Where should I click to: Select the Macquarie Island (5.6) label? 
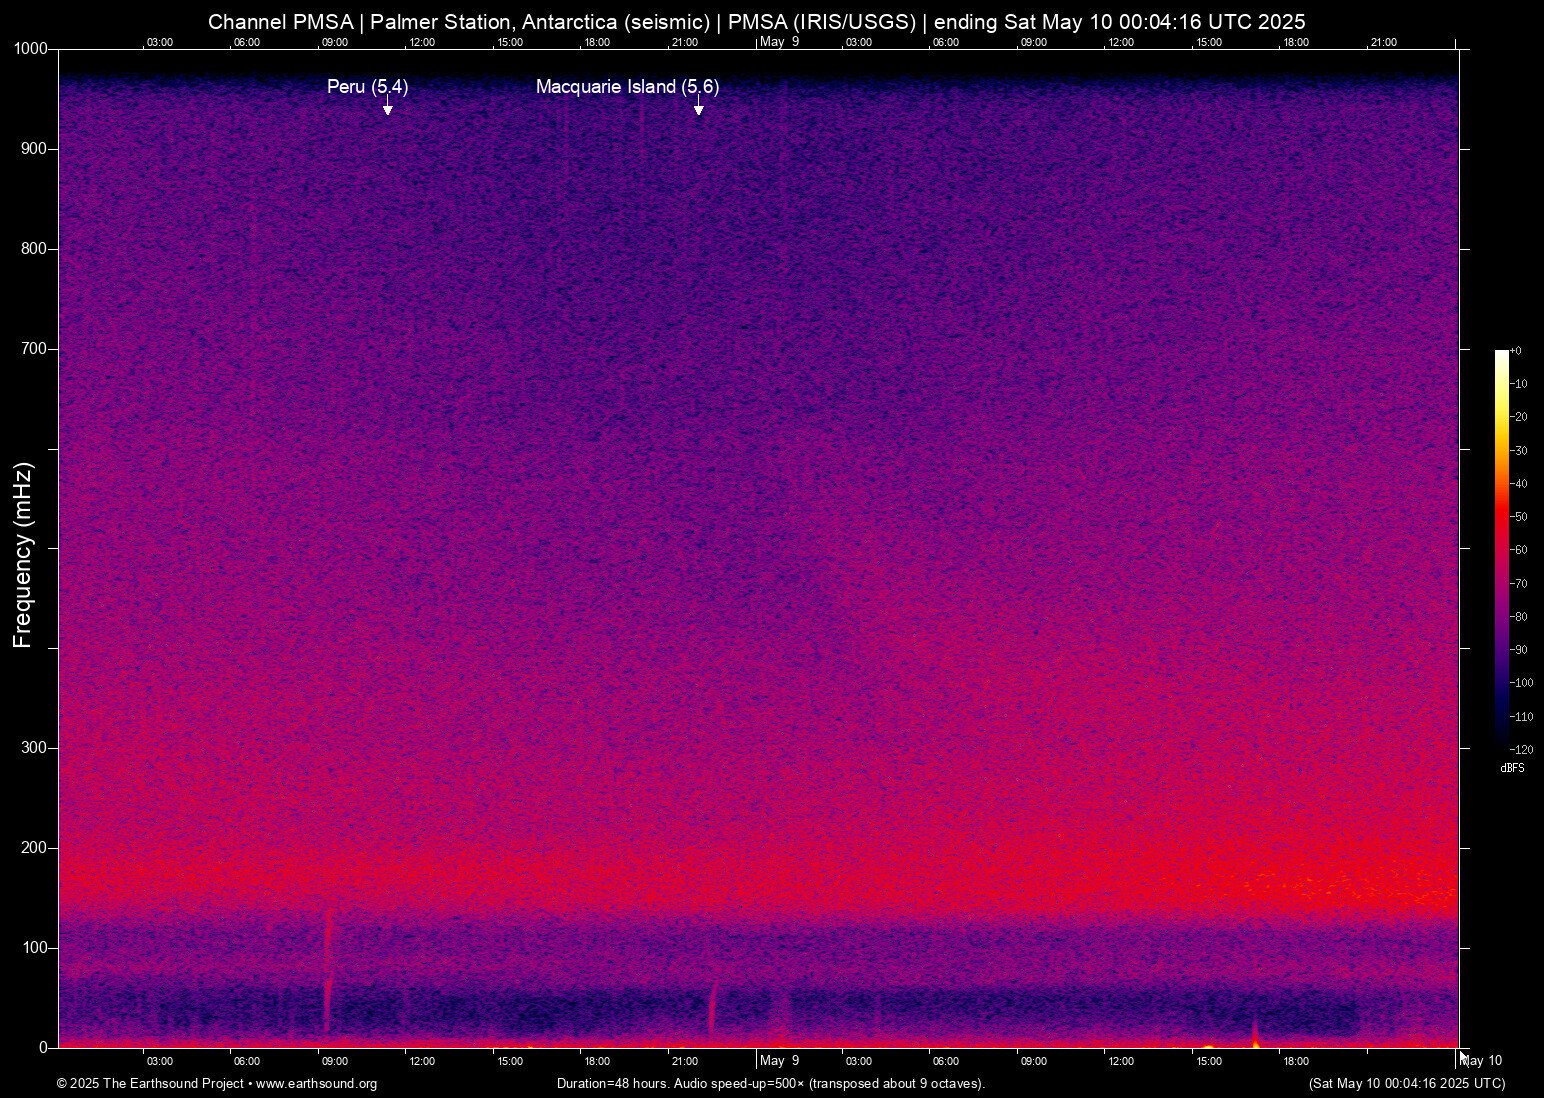627,87
